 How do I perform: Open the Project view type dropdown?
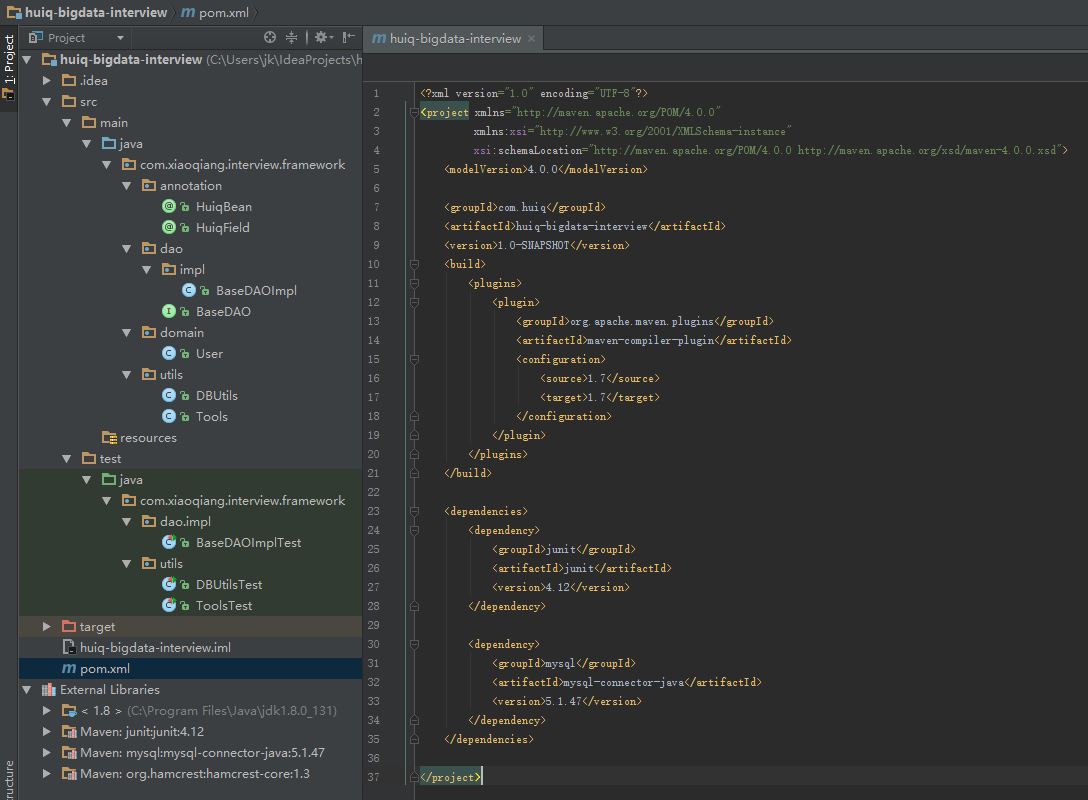[x=120, y=38]
